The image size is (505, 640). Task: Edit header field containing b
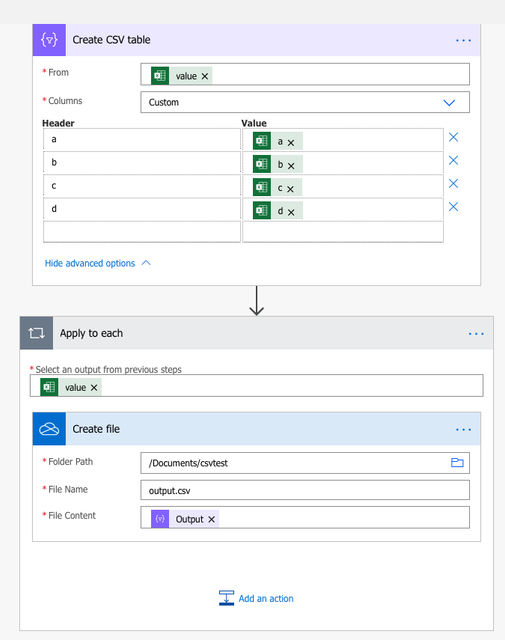(142, 162)
